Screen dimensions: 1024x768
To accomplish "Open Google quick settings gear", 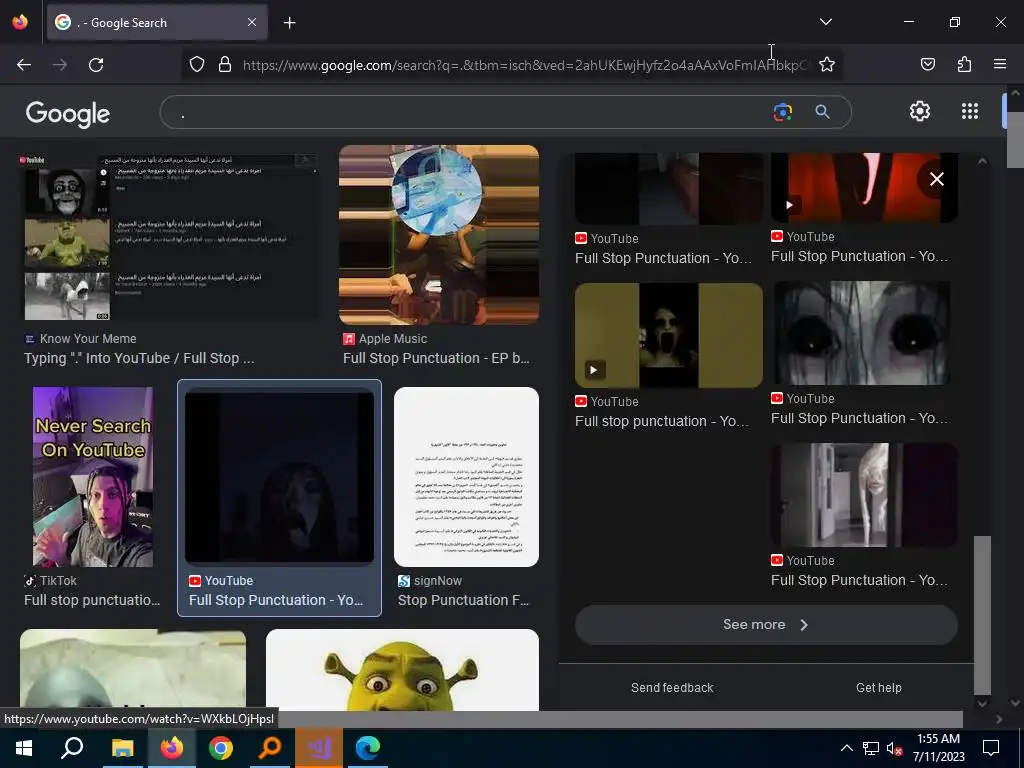I will pyautogui.click(x=920, y=111).
